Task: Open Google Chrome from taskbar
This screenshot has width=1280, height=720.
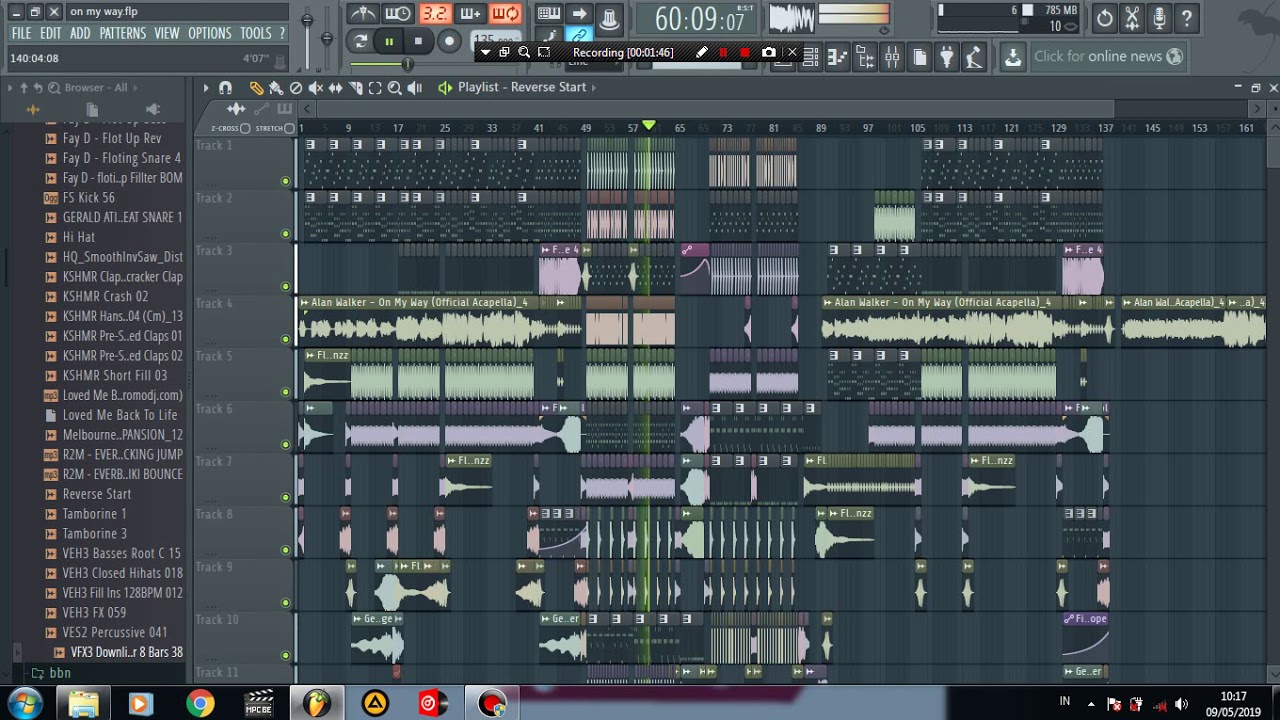Action: click(x=199, y=704)
